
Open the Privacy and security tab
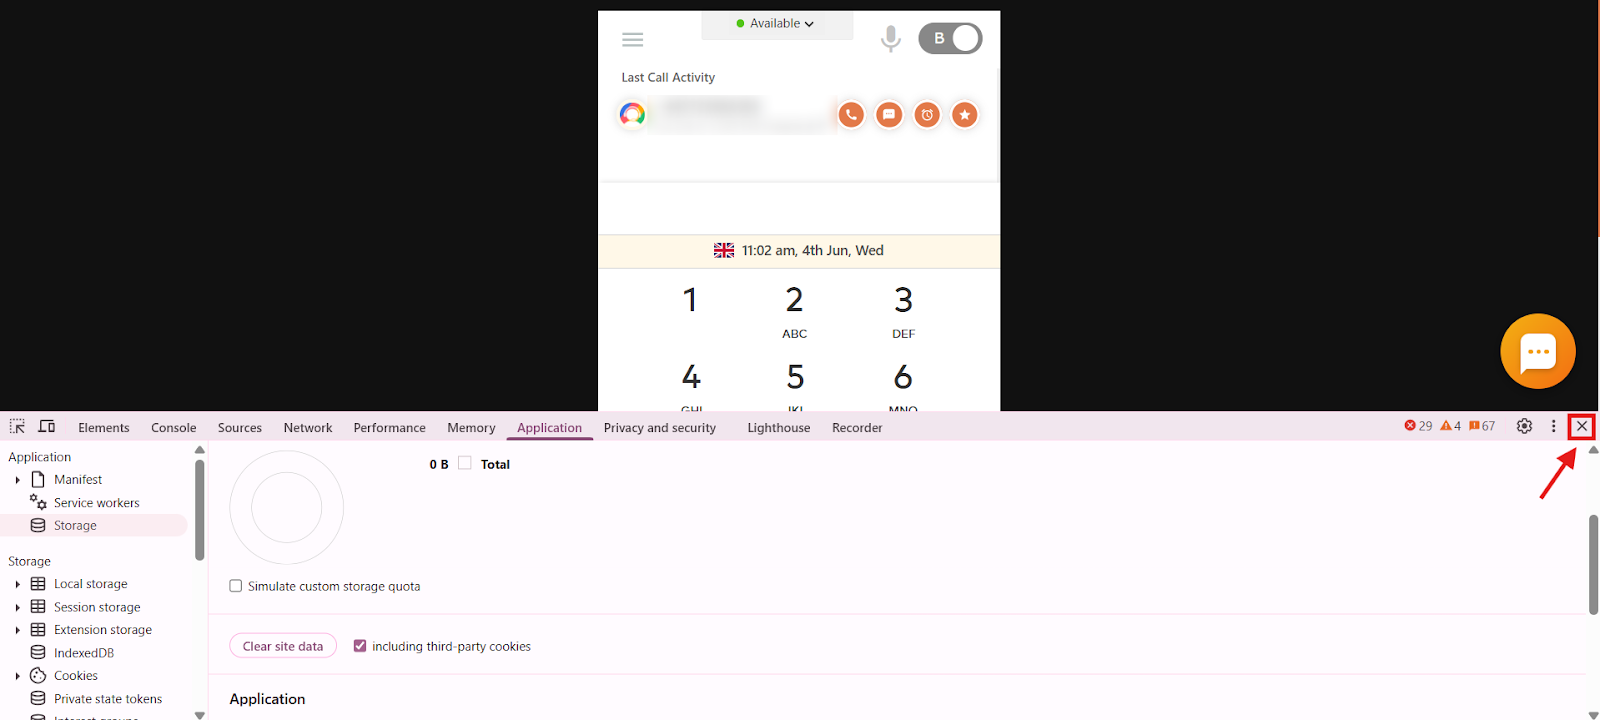(x=660, y=428)
